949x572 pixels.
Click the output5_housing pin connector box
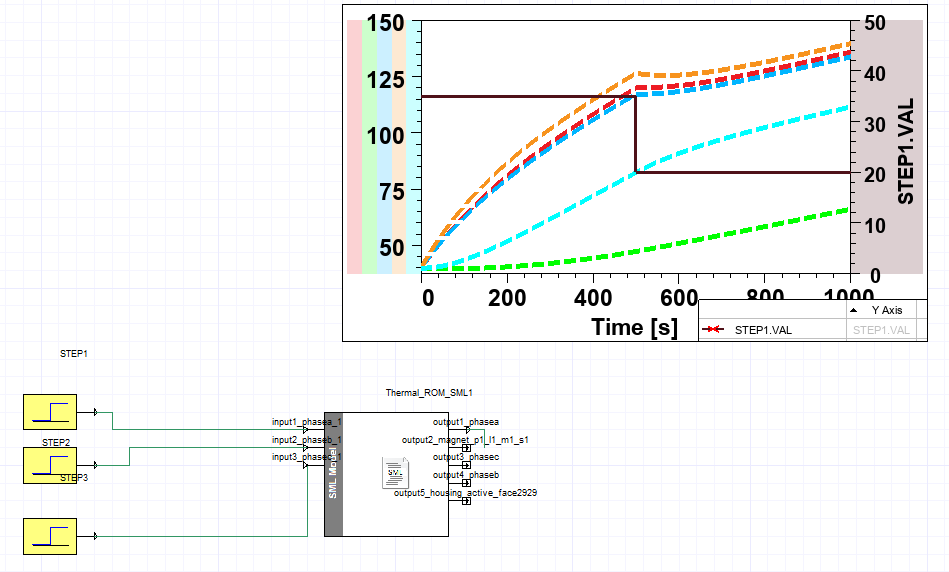(466, 501)
